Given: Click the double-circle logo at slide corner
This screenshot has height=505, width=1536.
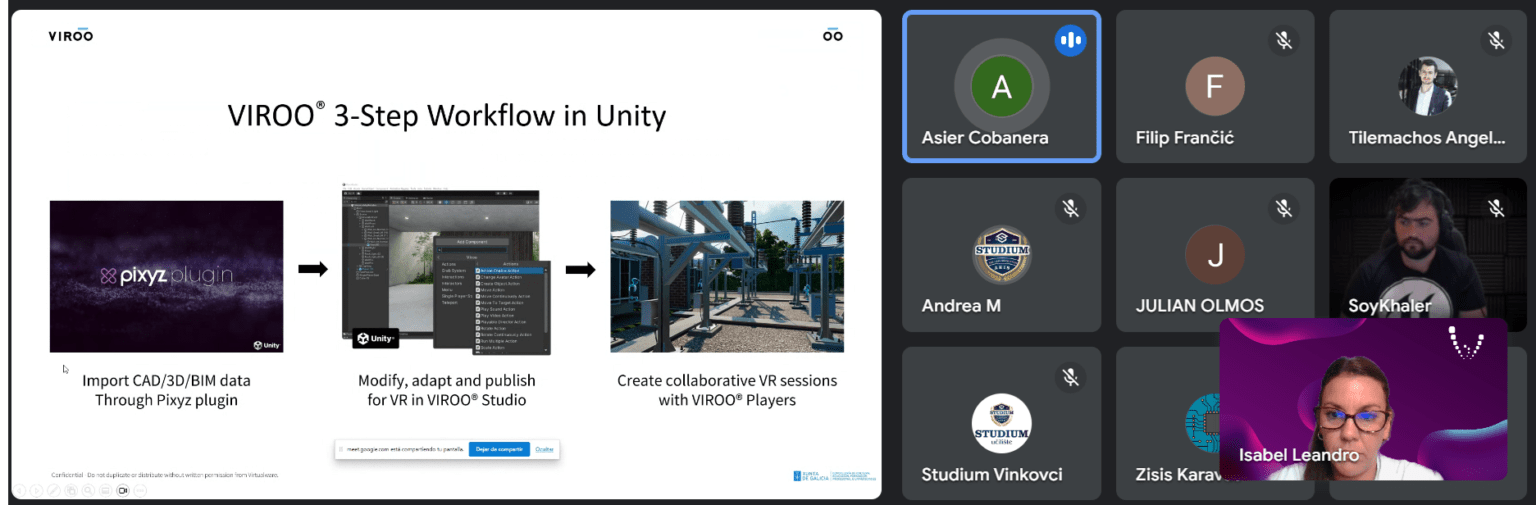Looking at the screenshot, I should point(833,35).
